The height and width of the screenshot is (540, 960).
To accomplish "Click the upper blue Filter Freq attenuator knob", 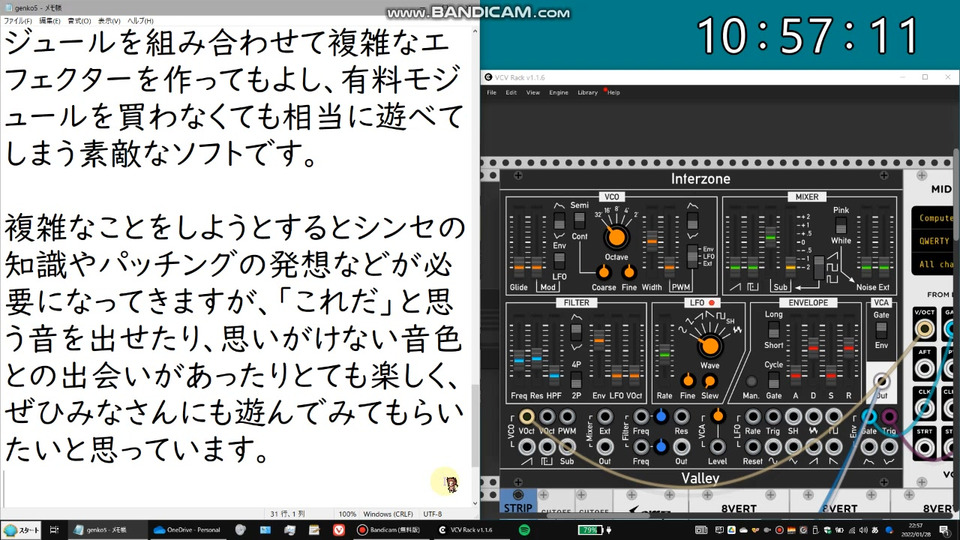I will pos(661,417).
